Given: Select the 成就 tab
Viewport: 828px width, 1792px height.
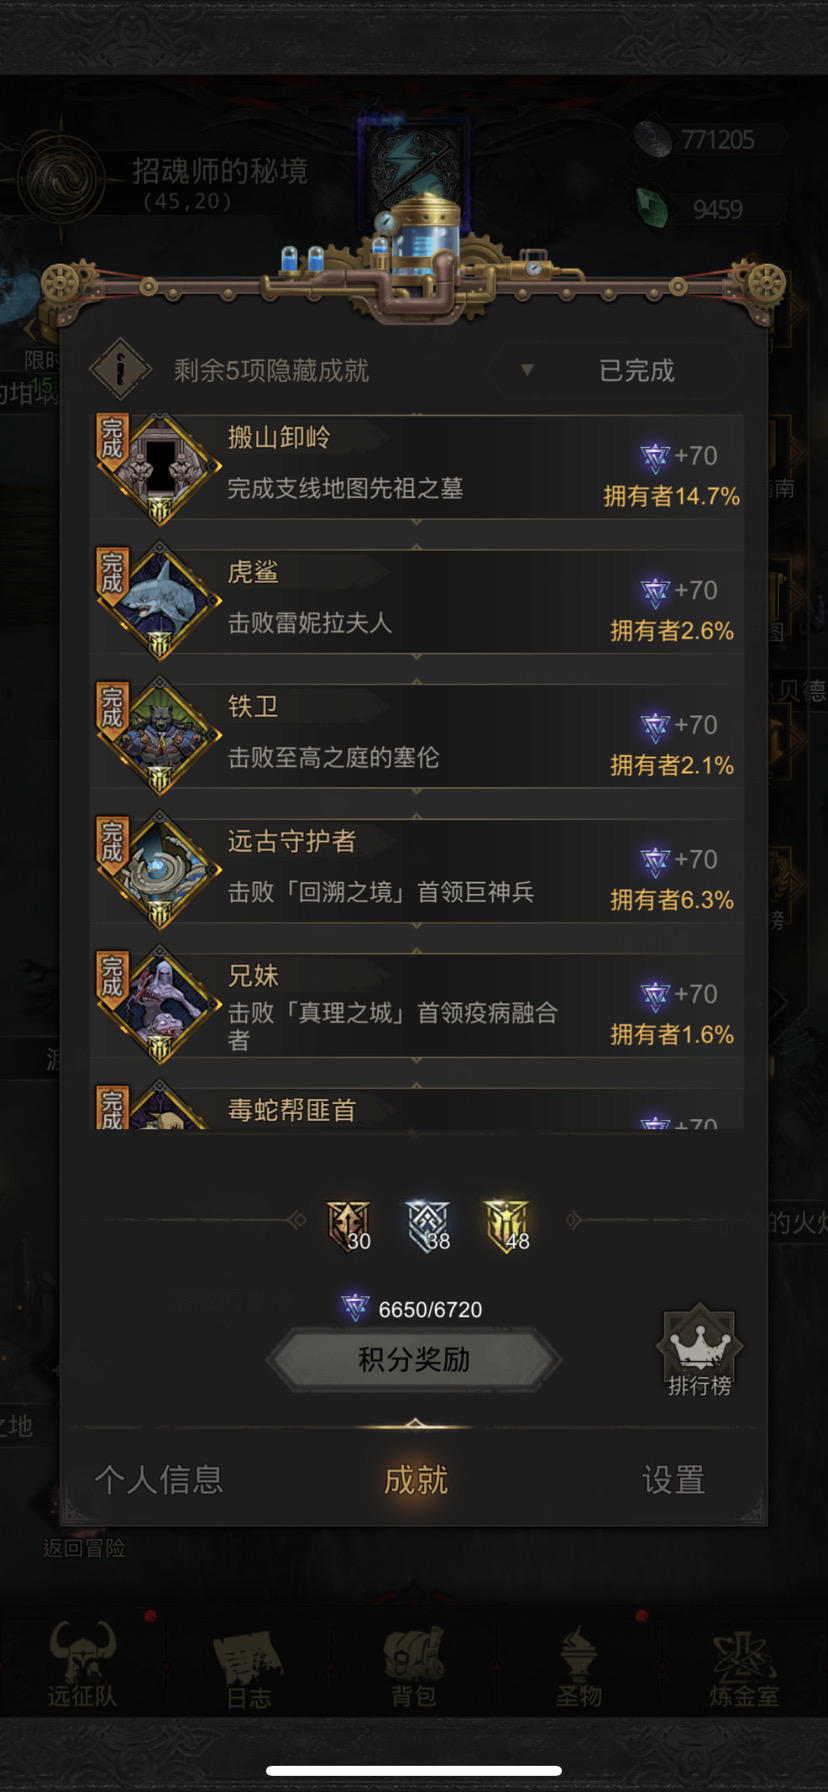Looking at the screenshot, I should (415, 1479).
